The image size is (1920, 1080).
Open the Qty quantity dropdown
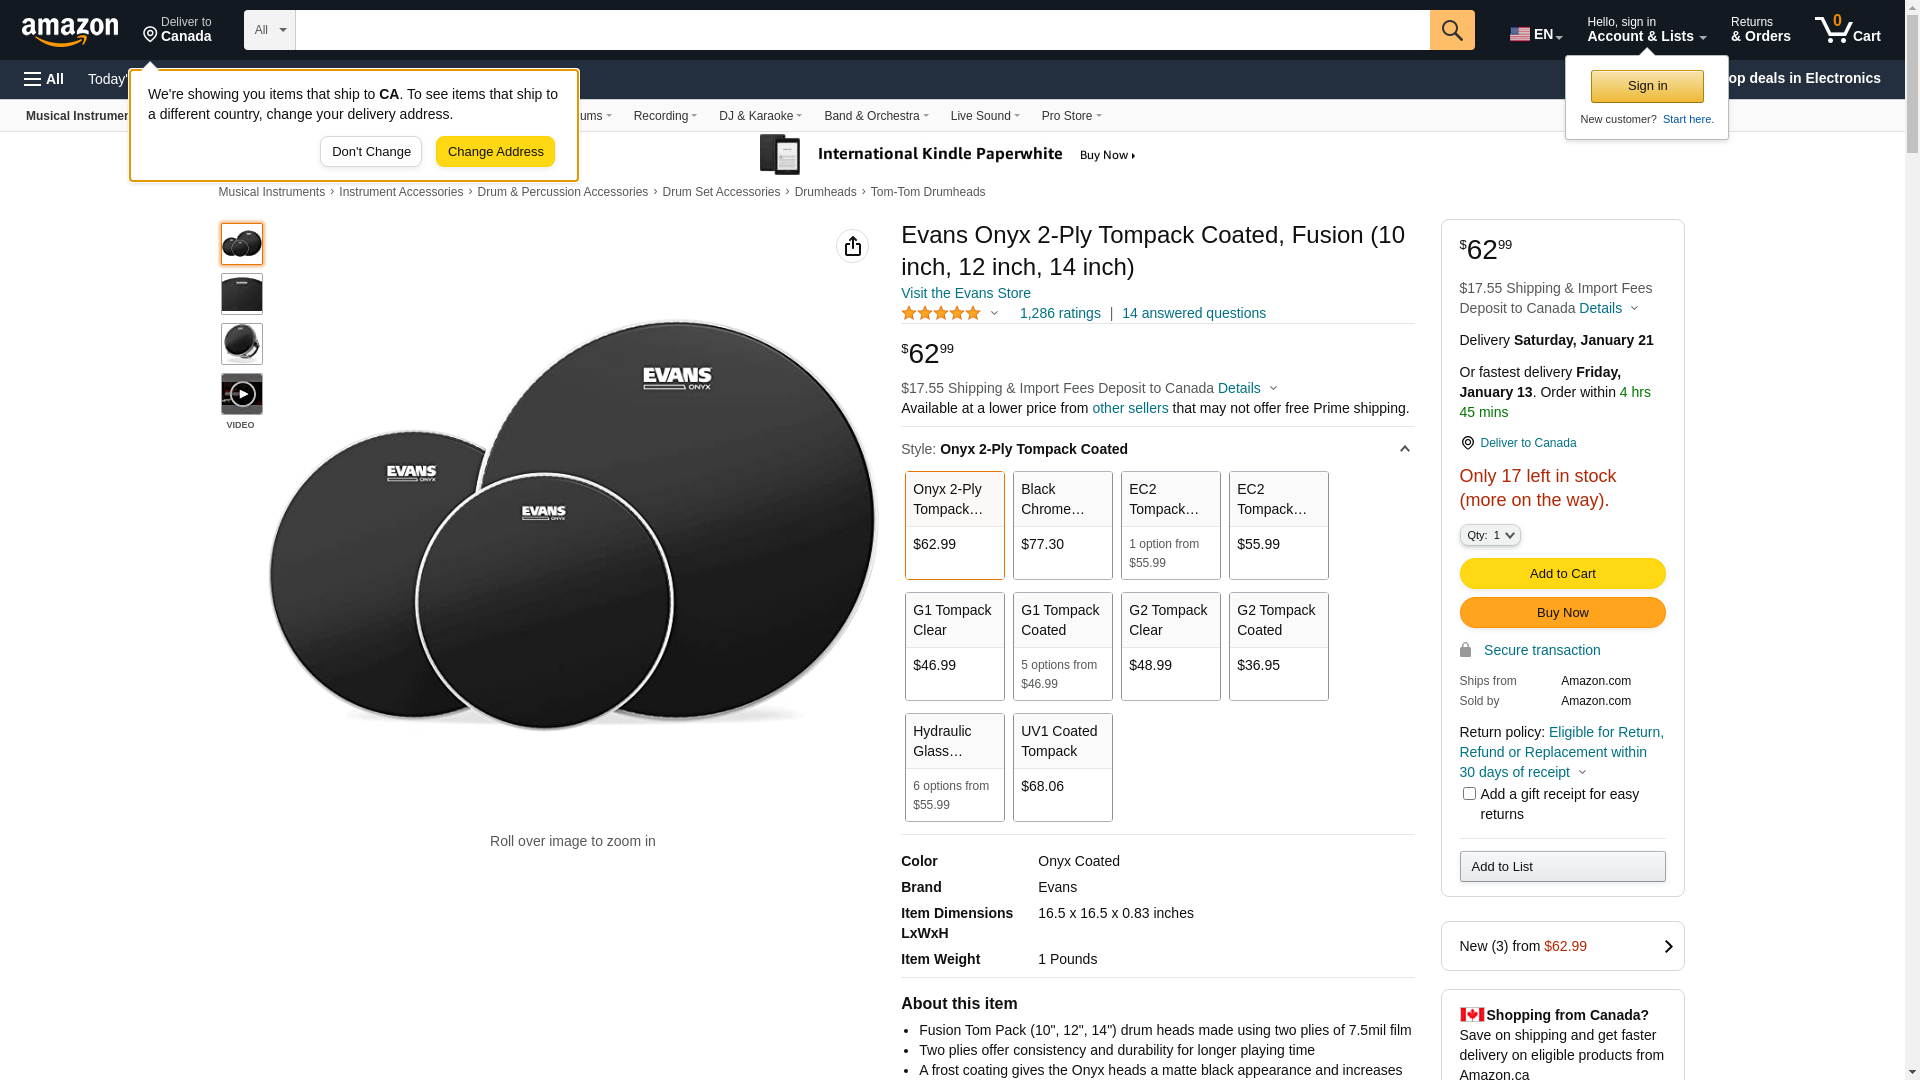(x=1490, y=535)
